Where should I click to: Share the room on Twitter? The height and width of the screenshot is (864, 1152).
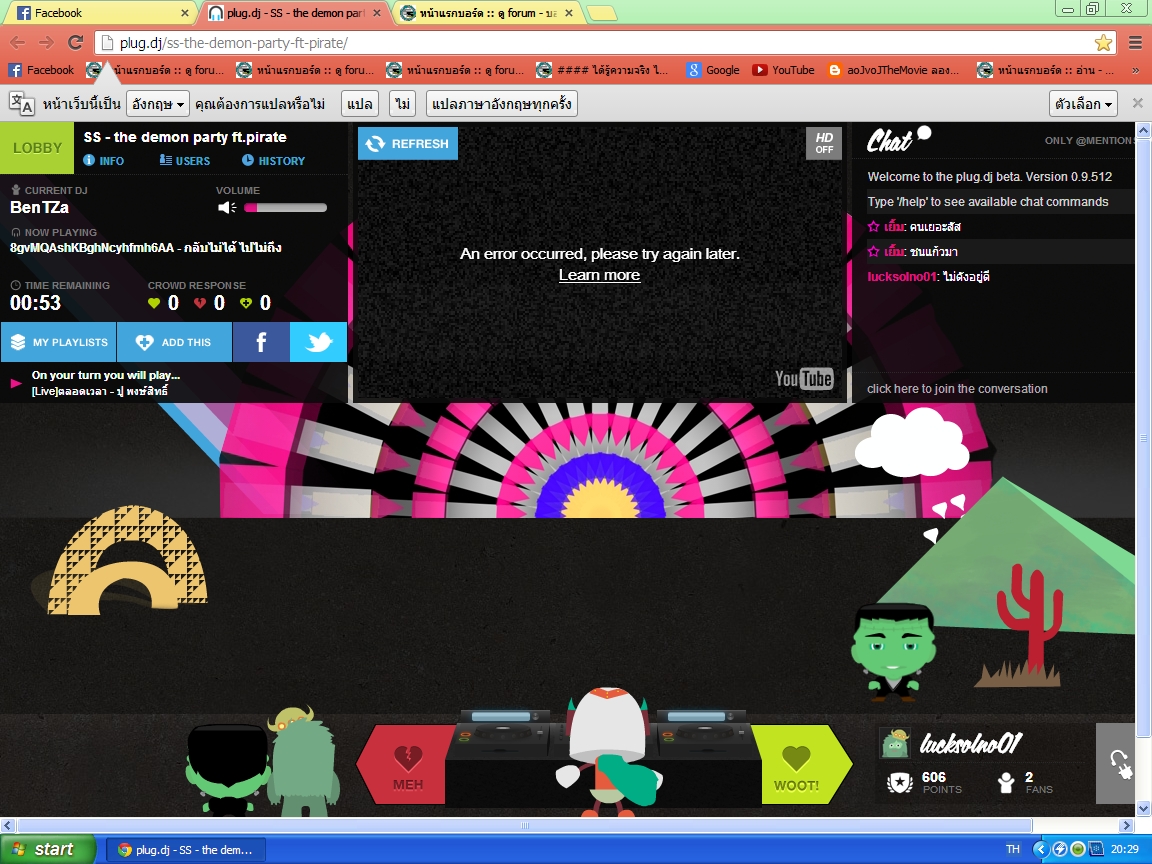point(318,342)
